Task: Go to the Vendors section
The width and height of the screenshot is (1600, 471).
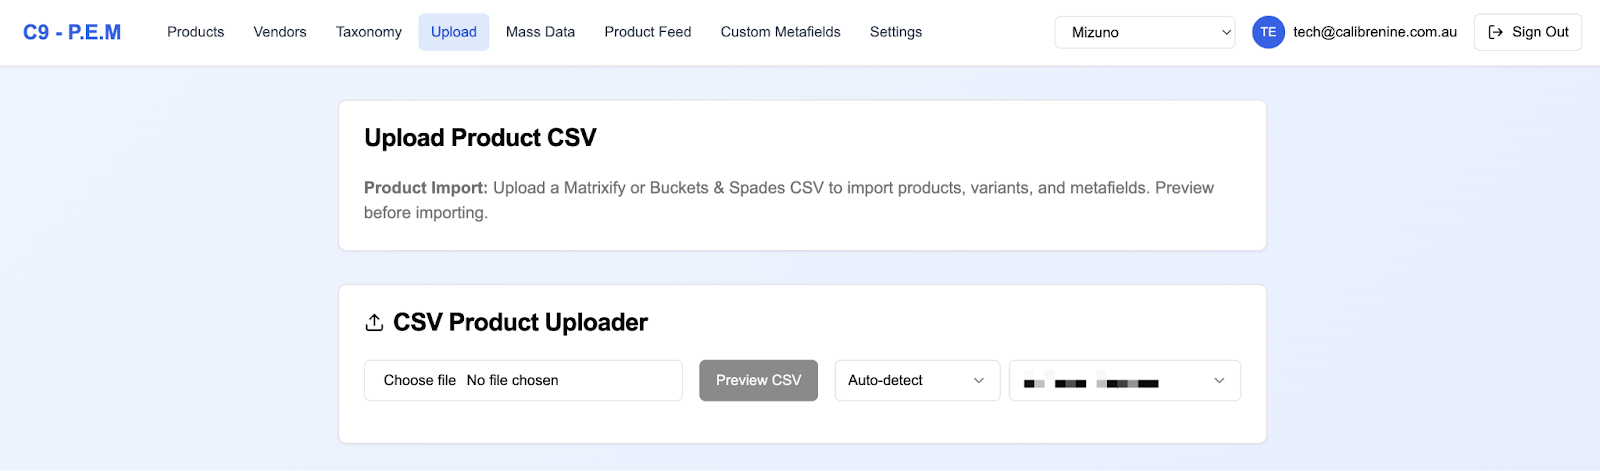Action: pyautogui.click(x=280, y=32)
